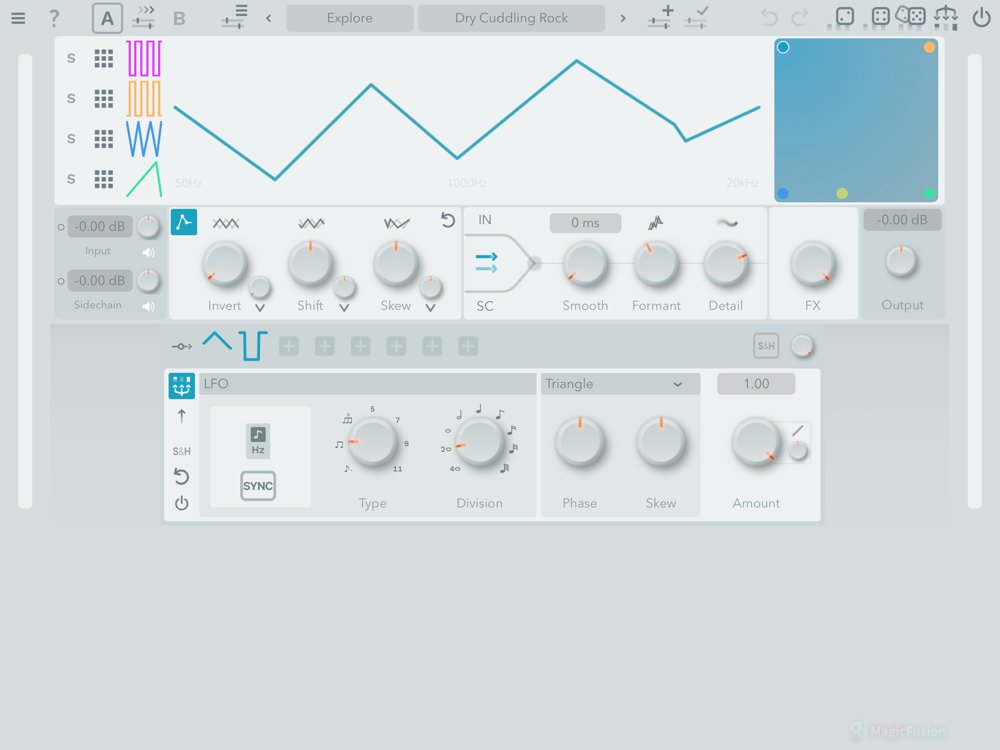Add modulator in first plus slot
The width and height of the screenshot is (1000, 750).
pyautogui.click(x=289, y=346)
